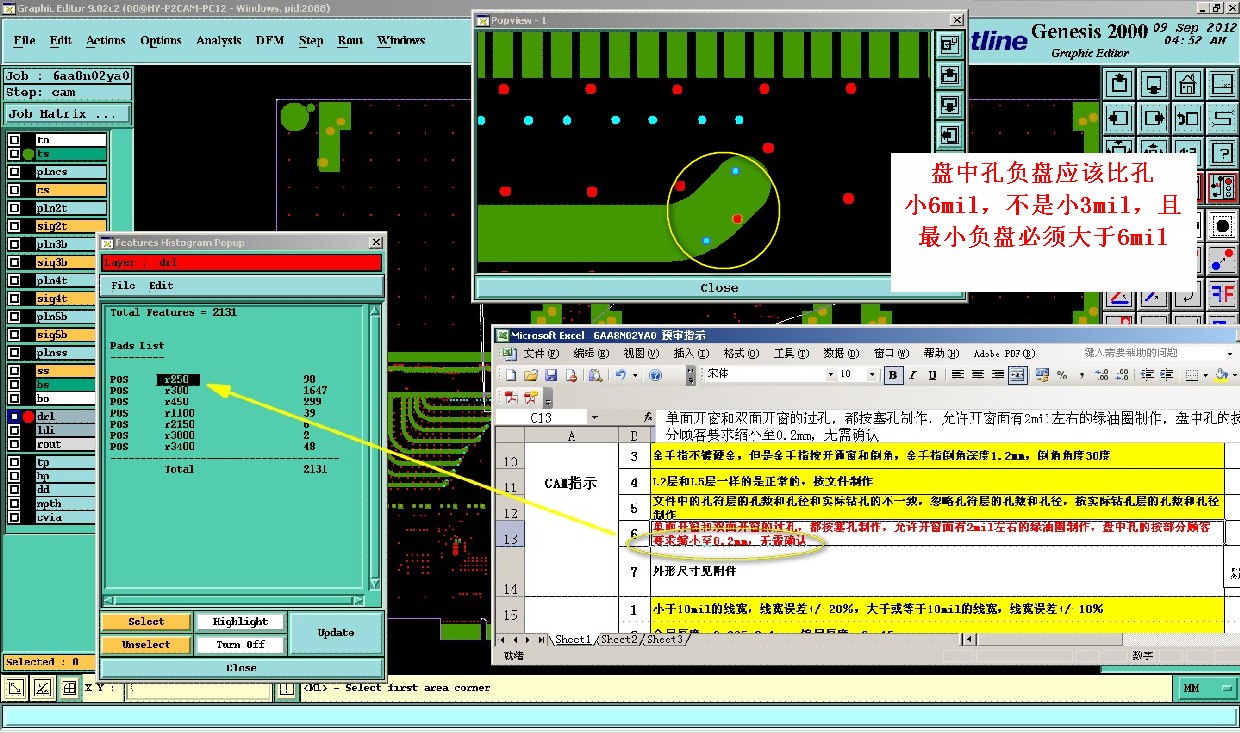Click the undo-zoom previous view icon
The image size is (1240, 733).
click(1187, 118)
